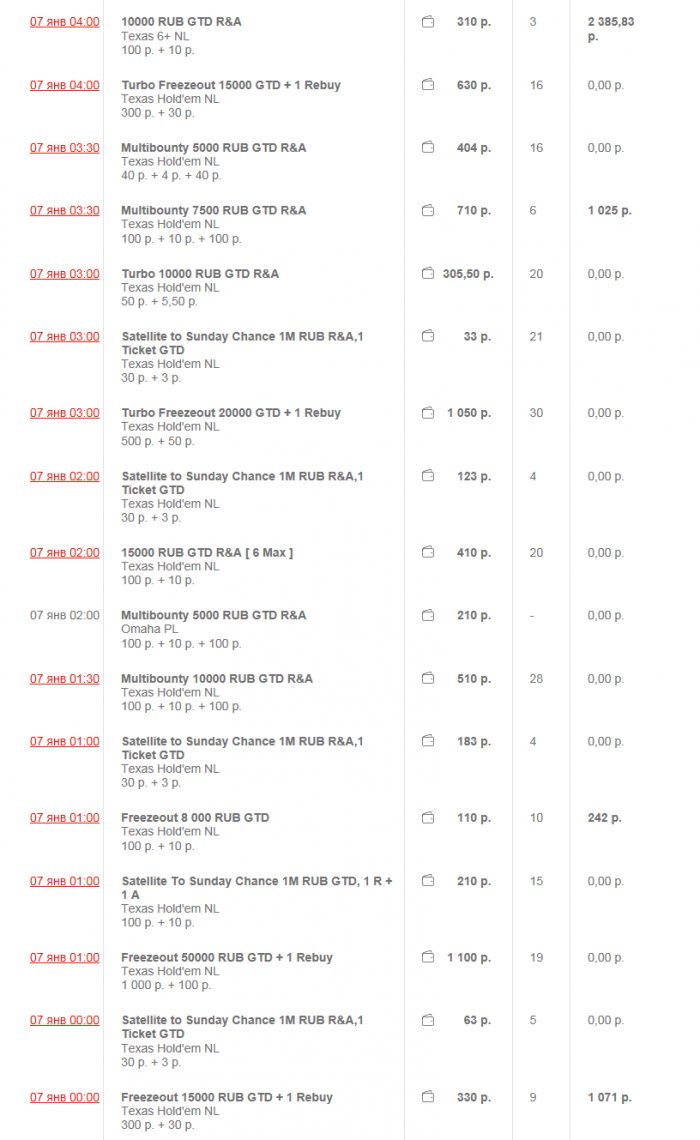Viewport: 700px width, 1140px height.
Task: Click wallet icon beside the 310 р. buy-in
Action: [428, 21]
